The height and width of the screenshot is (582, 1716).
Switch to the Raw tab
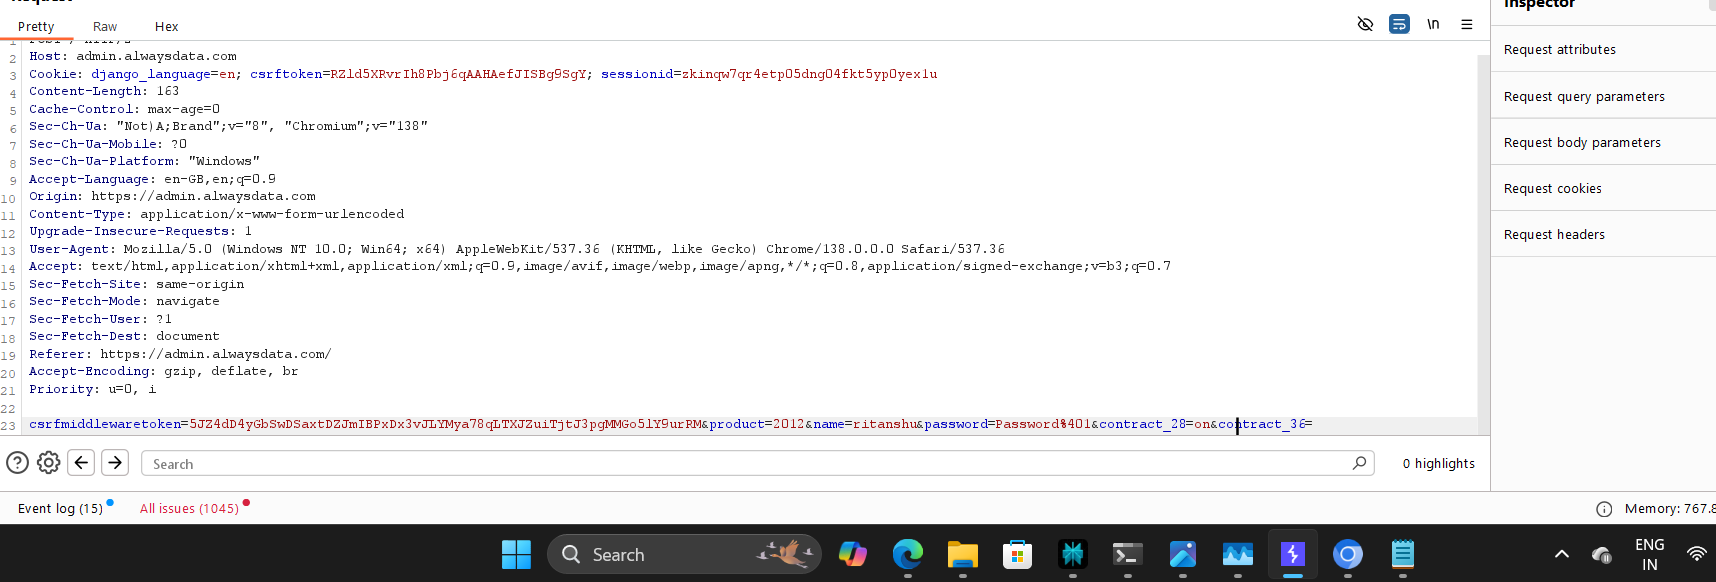105,27
